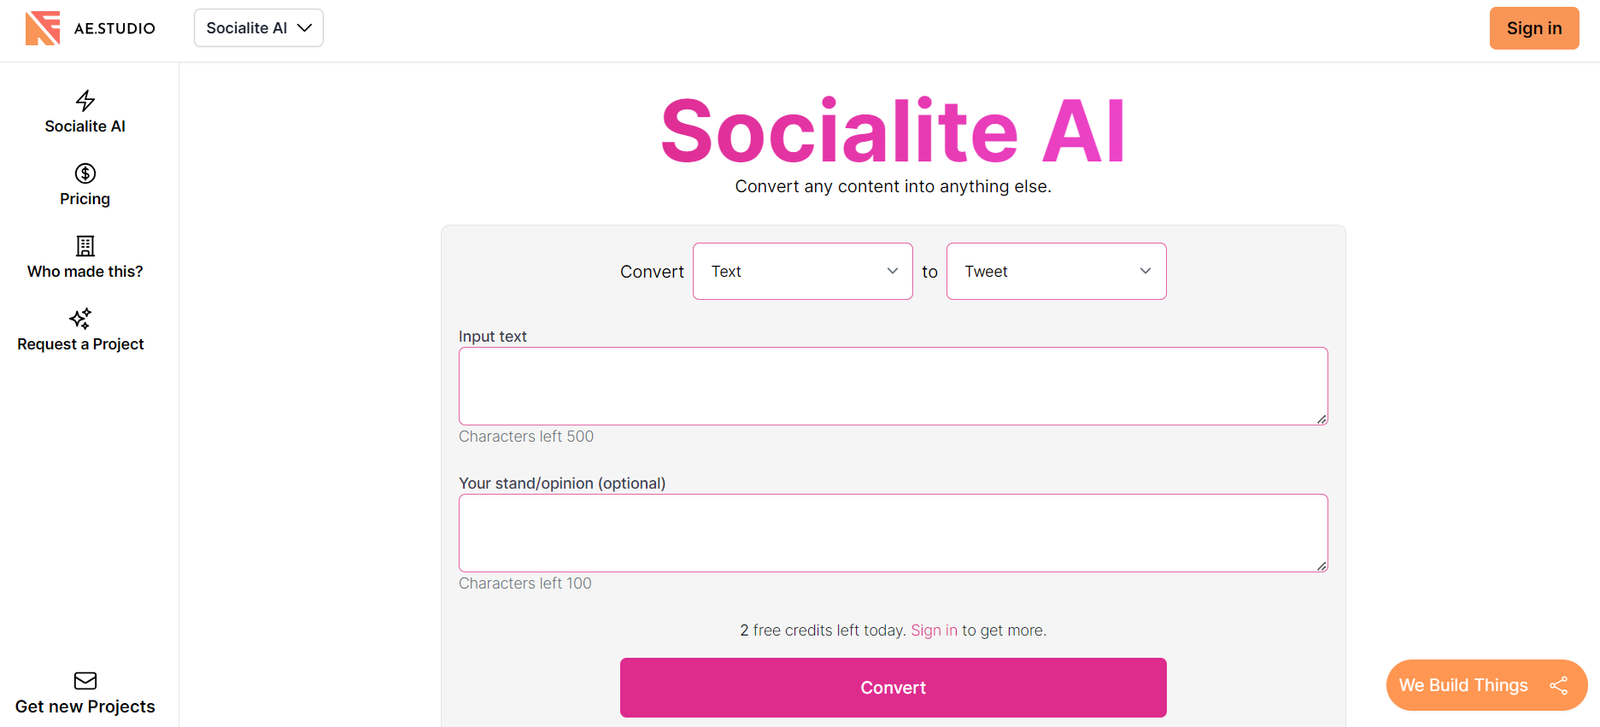Click the envelope icon for Get new Projects
The height and width of the screenshot is (727, 1600).
pos(85,681)
